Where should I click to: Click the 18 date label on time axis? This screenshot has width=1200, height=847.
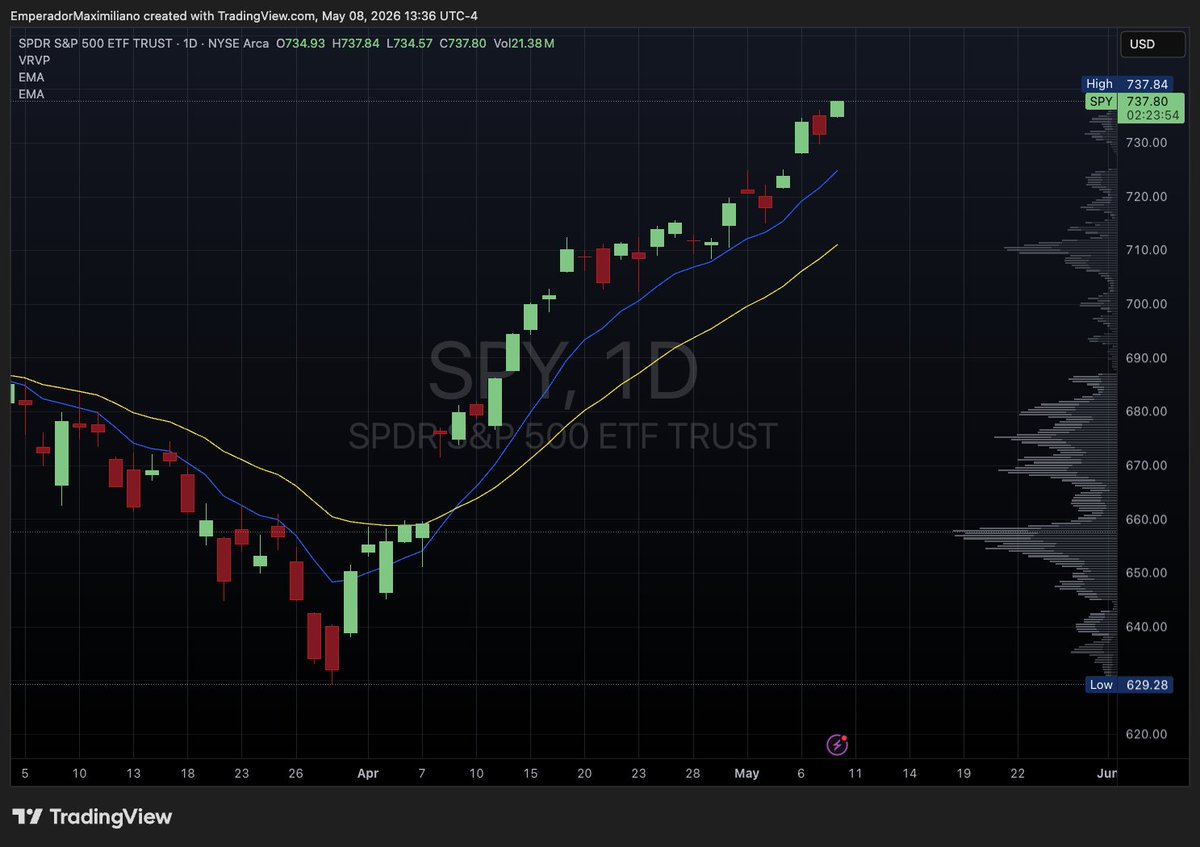click(188, 773)
